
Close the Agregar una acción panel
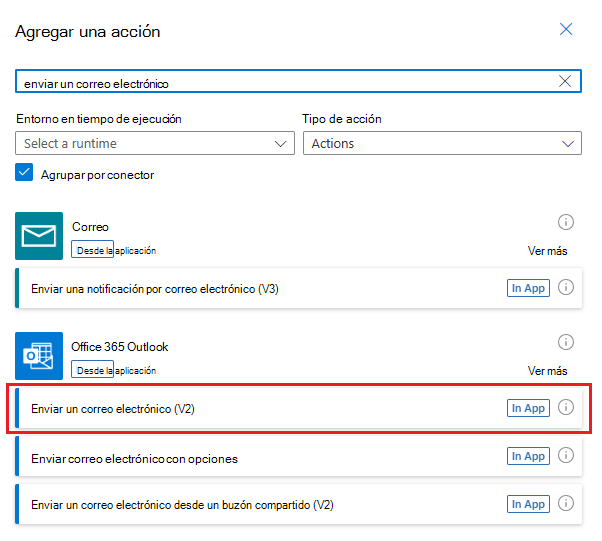[x=566, y=29]
